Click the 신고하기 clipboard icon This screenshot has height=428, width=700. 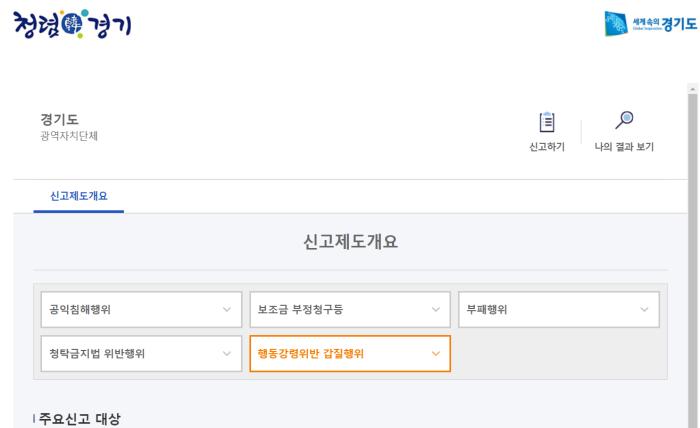[547, 122]
